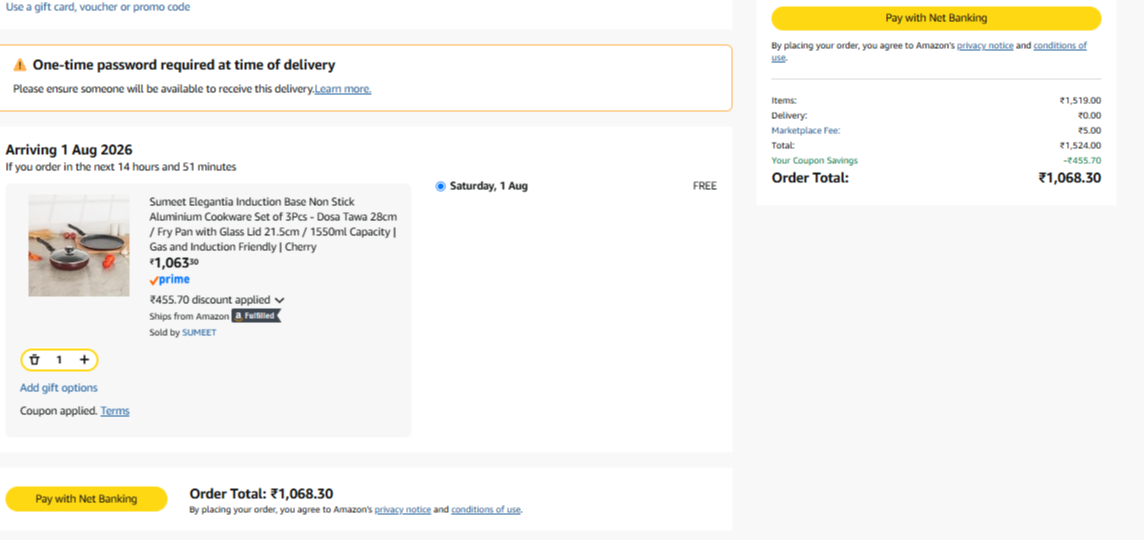
Task: Click the sidebar Order Total ₹1,068.30 amount
Action: [1070, 177]
